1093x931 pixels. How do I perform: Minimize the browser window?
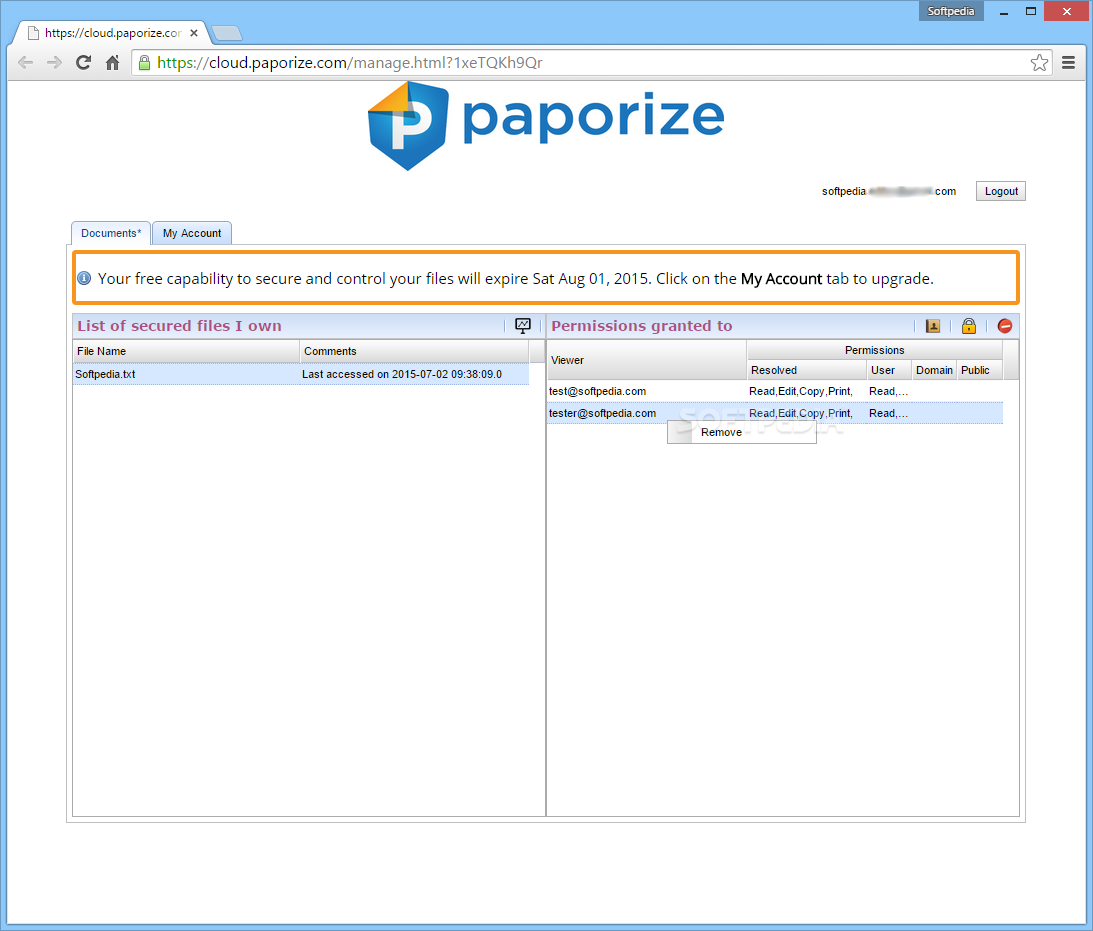(x=1004, y=12)
